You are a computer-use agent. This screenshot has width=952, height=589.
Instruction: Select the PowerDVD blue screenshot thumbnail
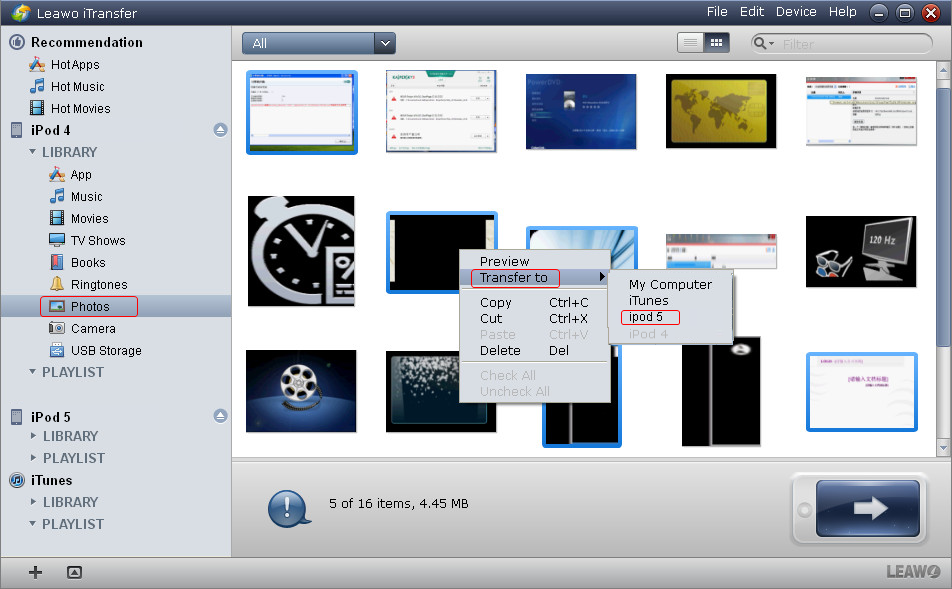point(581,112)
